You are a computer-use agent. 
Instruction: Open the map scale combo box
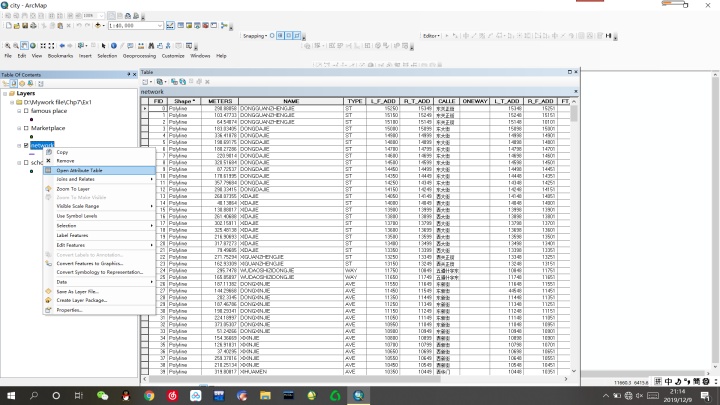tap(136, 26)
